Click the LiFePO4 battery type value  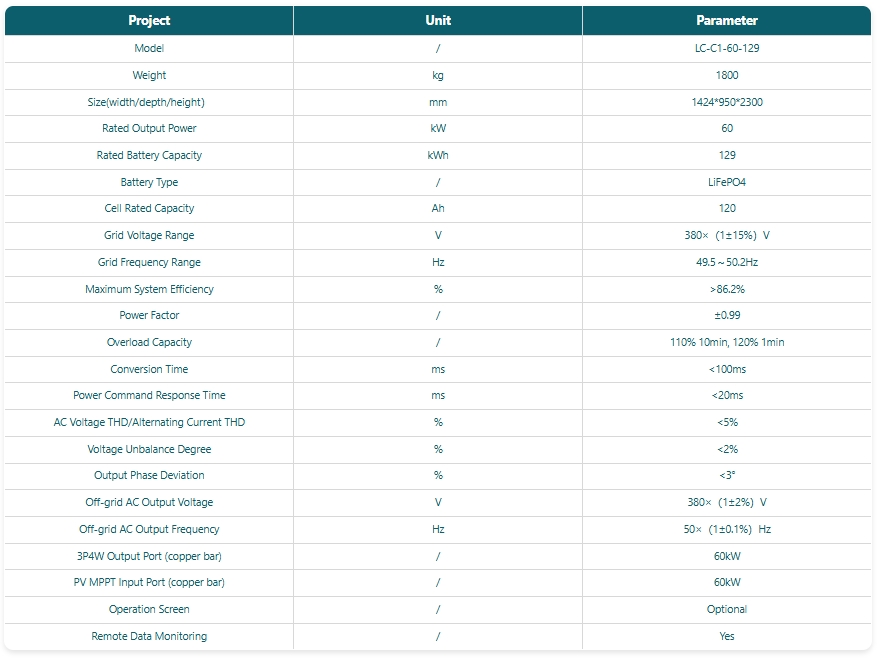[727, 182]
